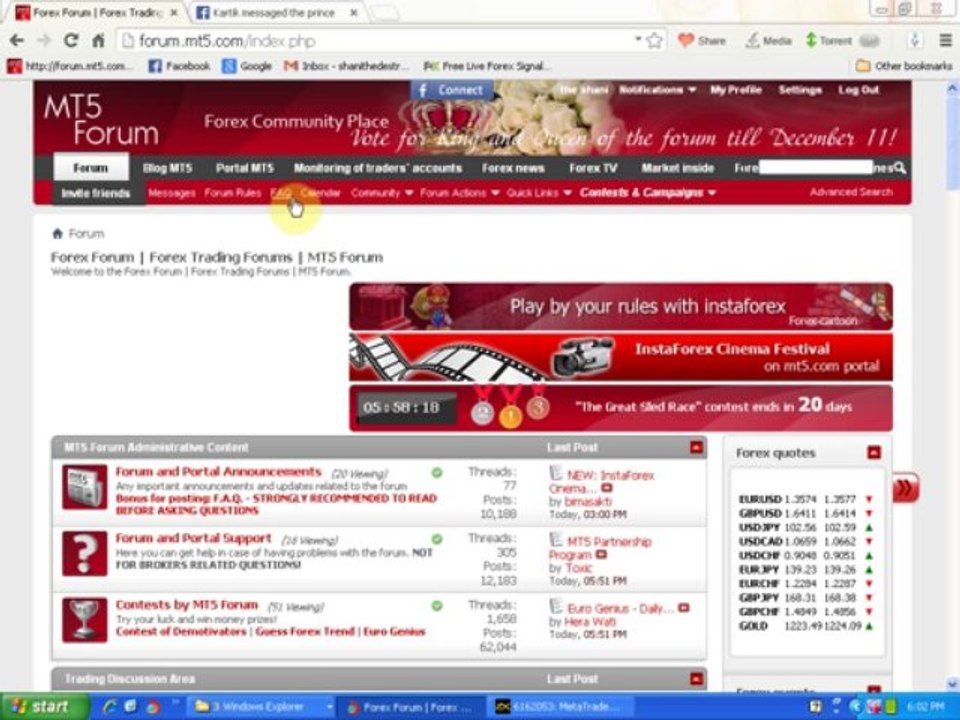Screen dimensions: 960x720
Task: Open Portal MT5 tab
Action: coord(244,167)
